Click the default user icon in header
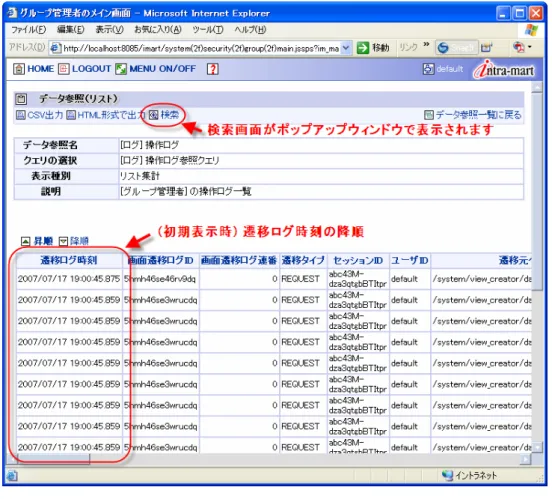The width and height of the screenshot is (552, 499). point(428,69)
